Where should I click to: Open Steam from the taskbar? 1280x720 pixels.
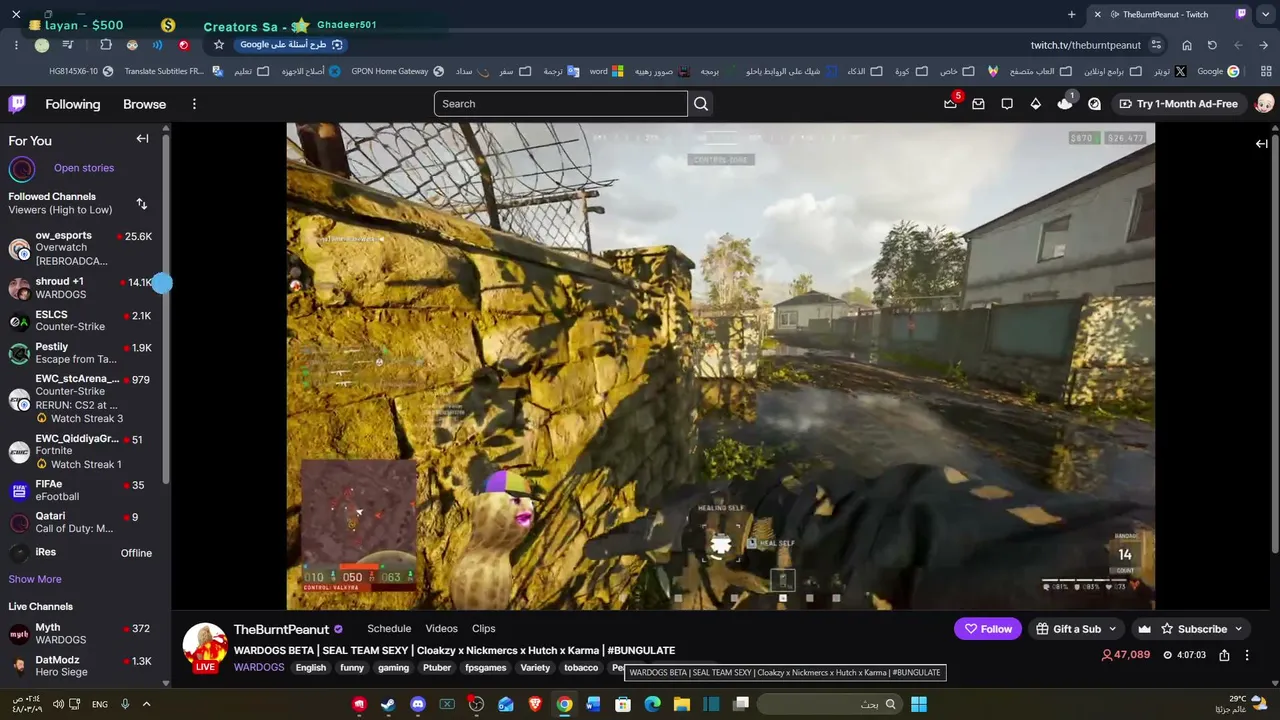[x=388, y=704]
